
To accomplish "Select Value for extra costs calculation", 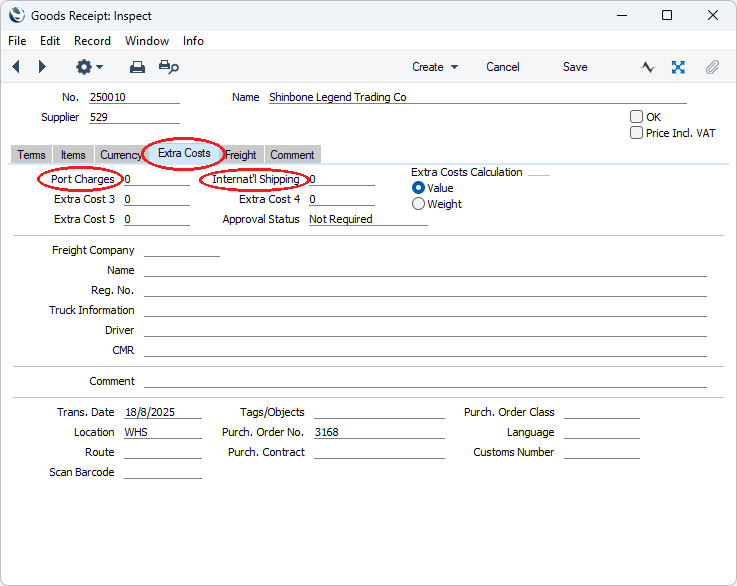I will (x=418, y=188).
